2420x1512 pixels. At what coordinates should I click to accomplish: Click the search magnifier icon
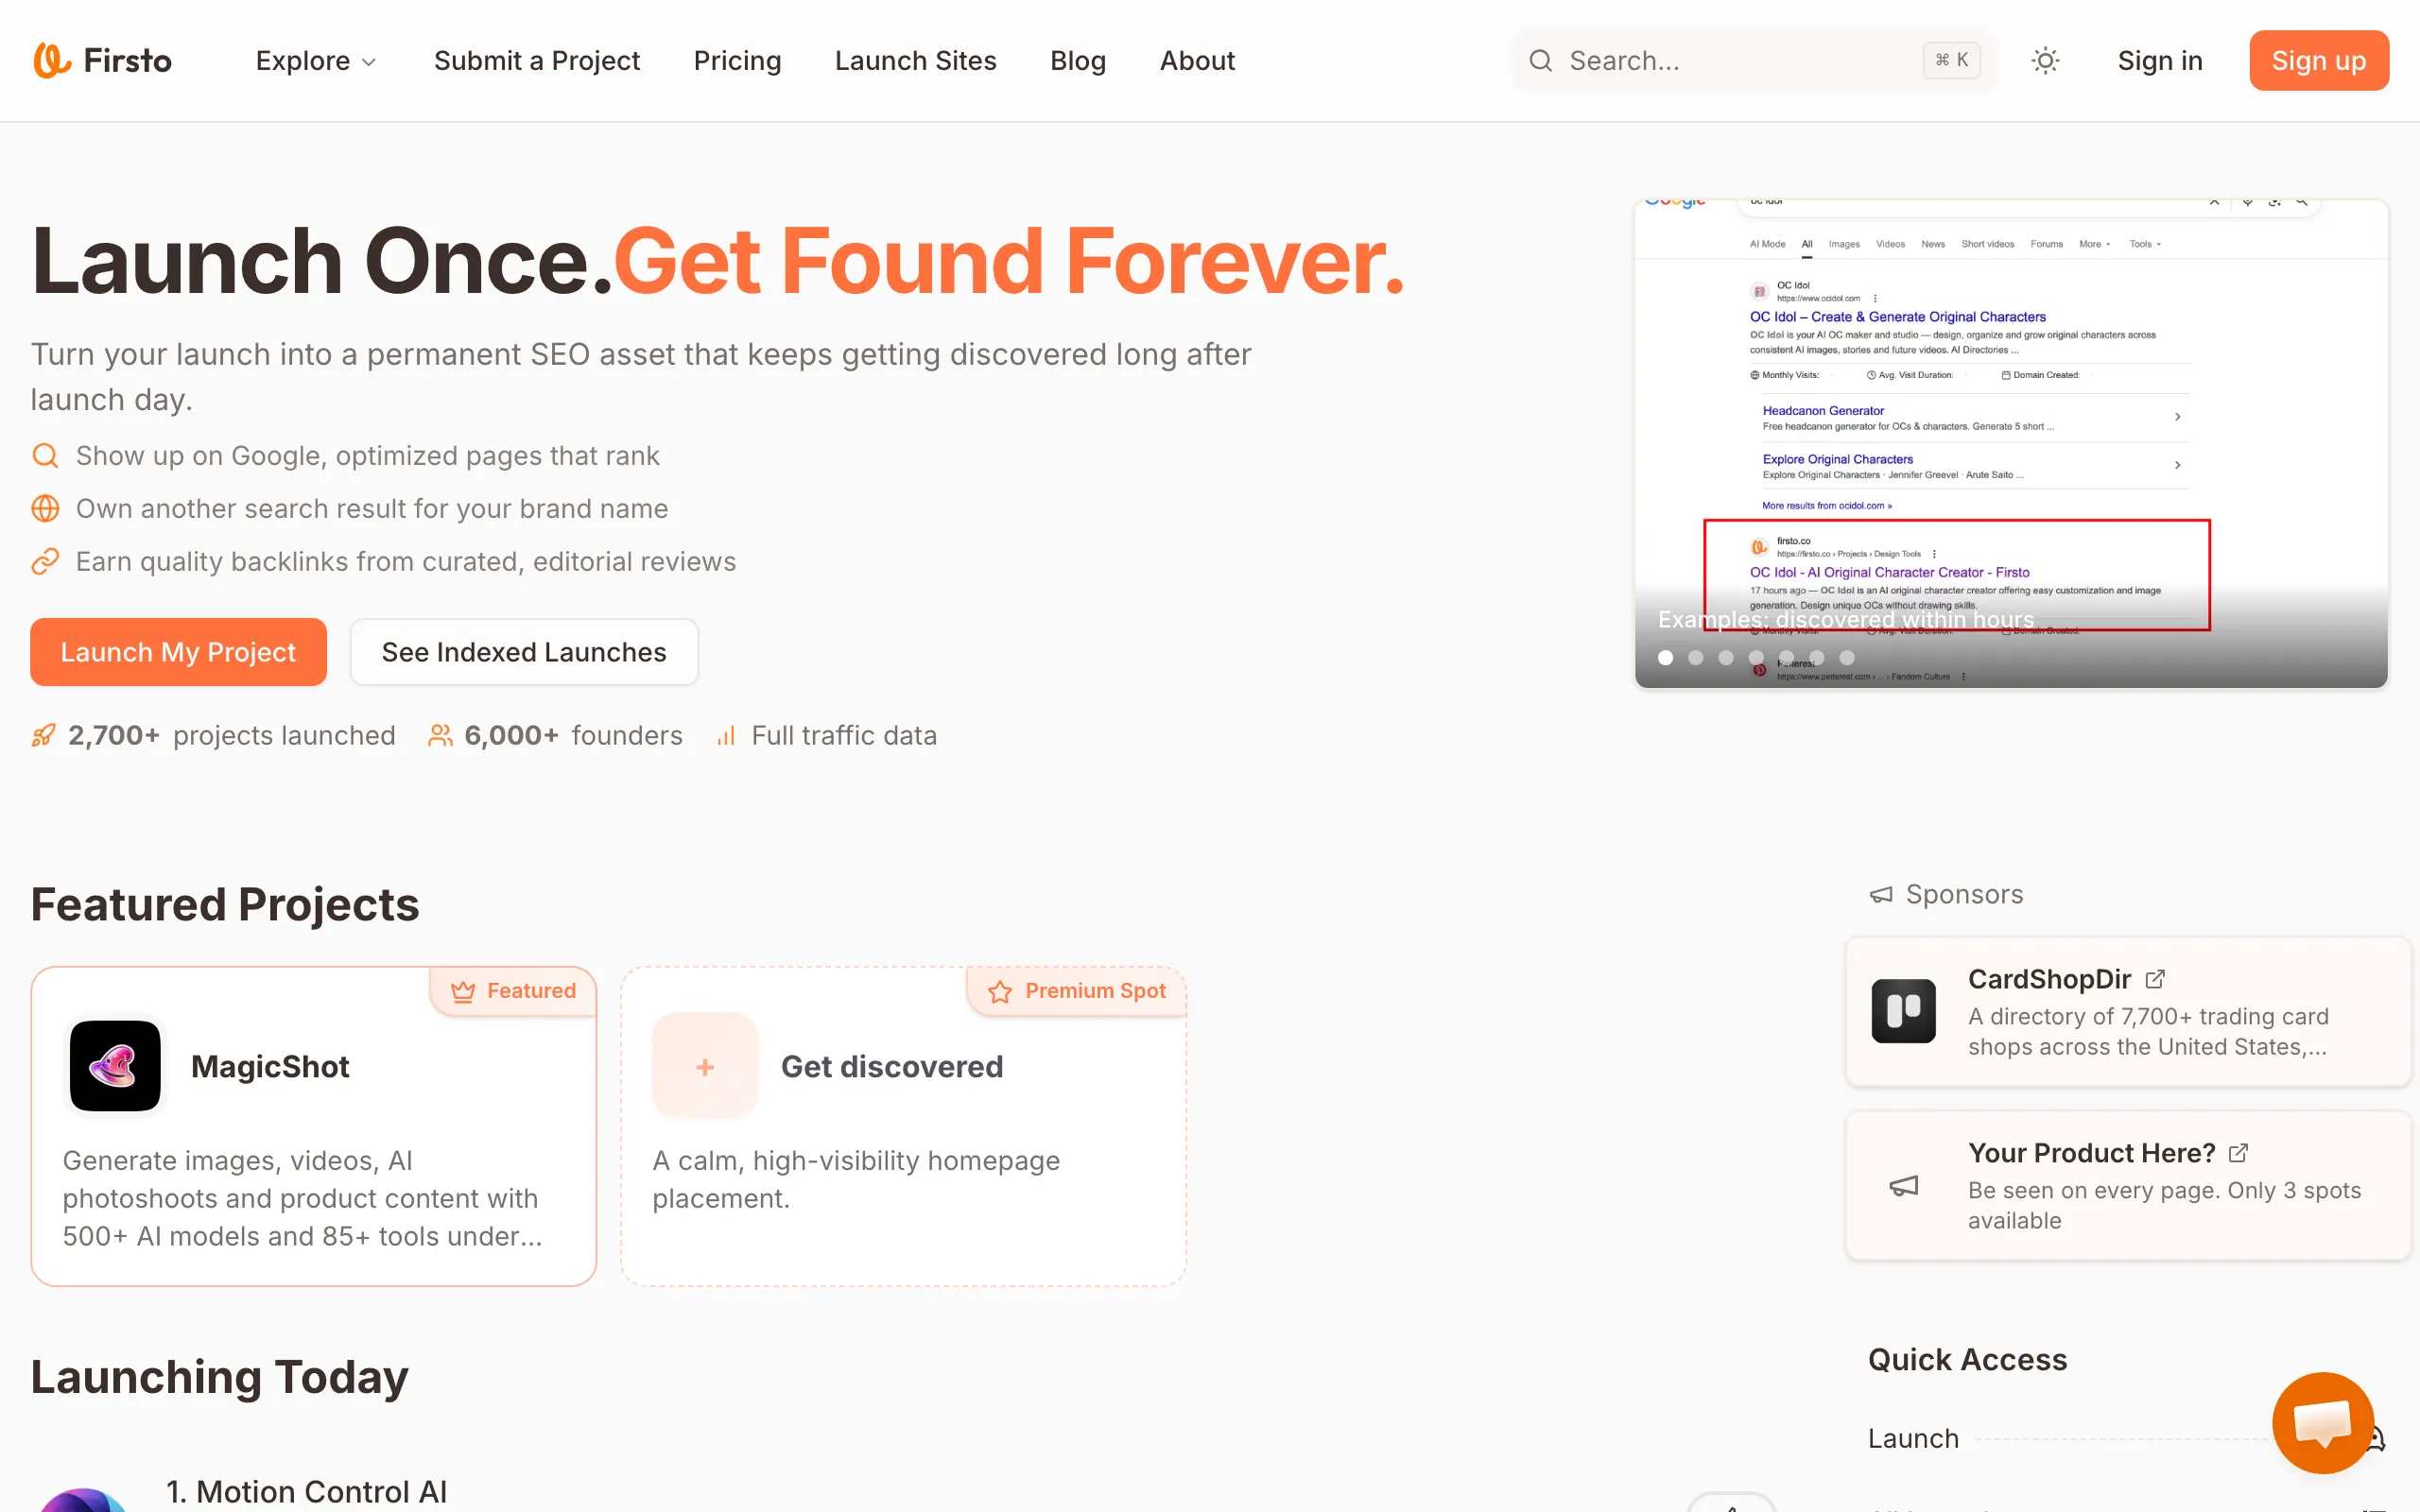point(1540,61)
